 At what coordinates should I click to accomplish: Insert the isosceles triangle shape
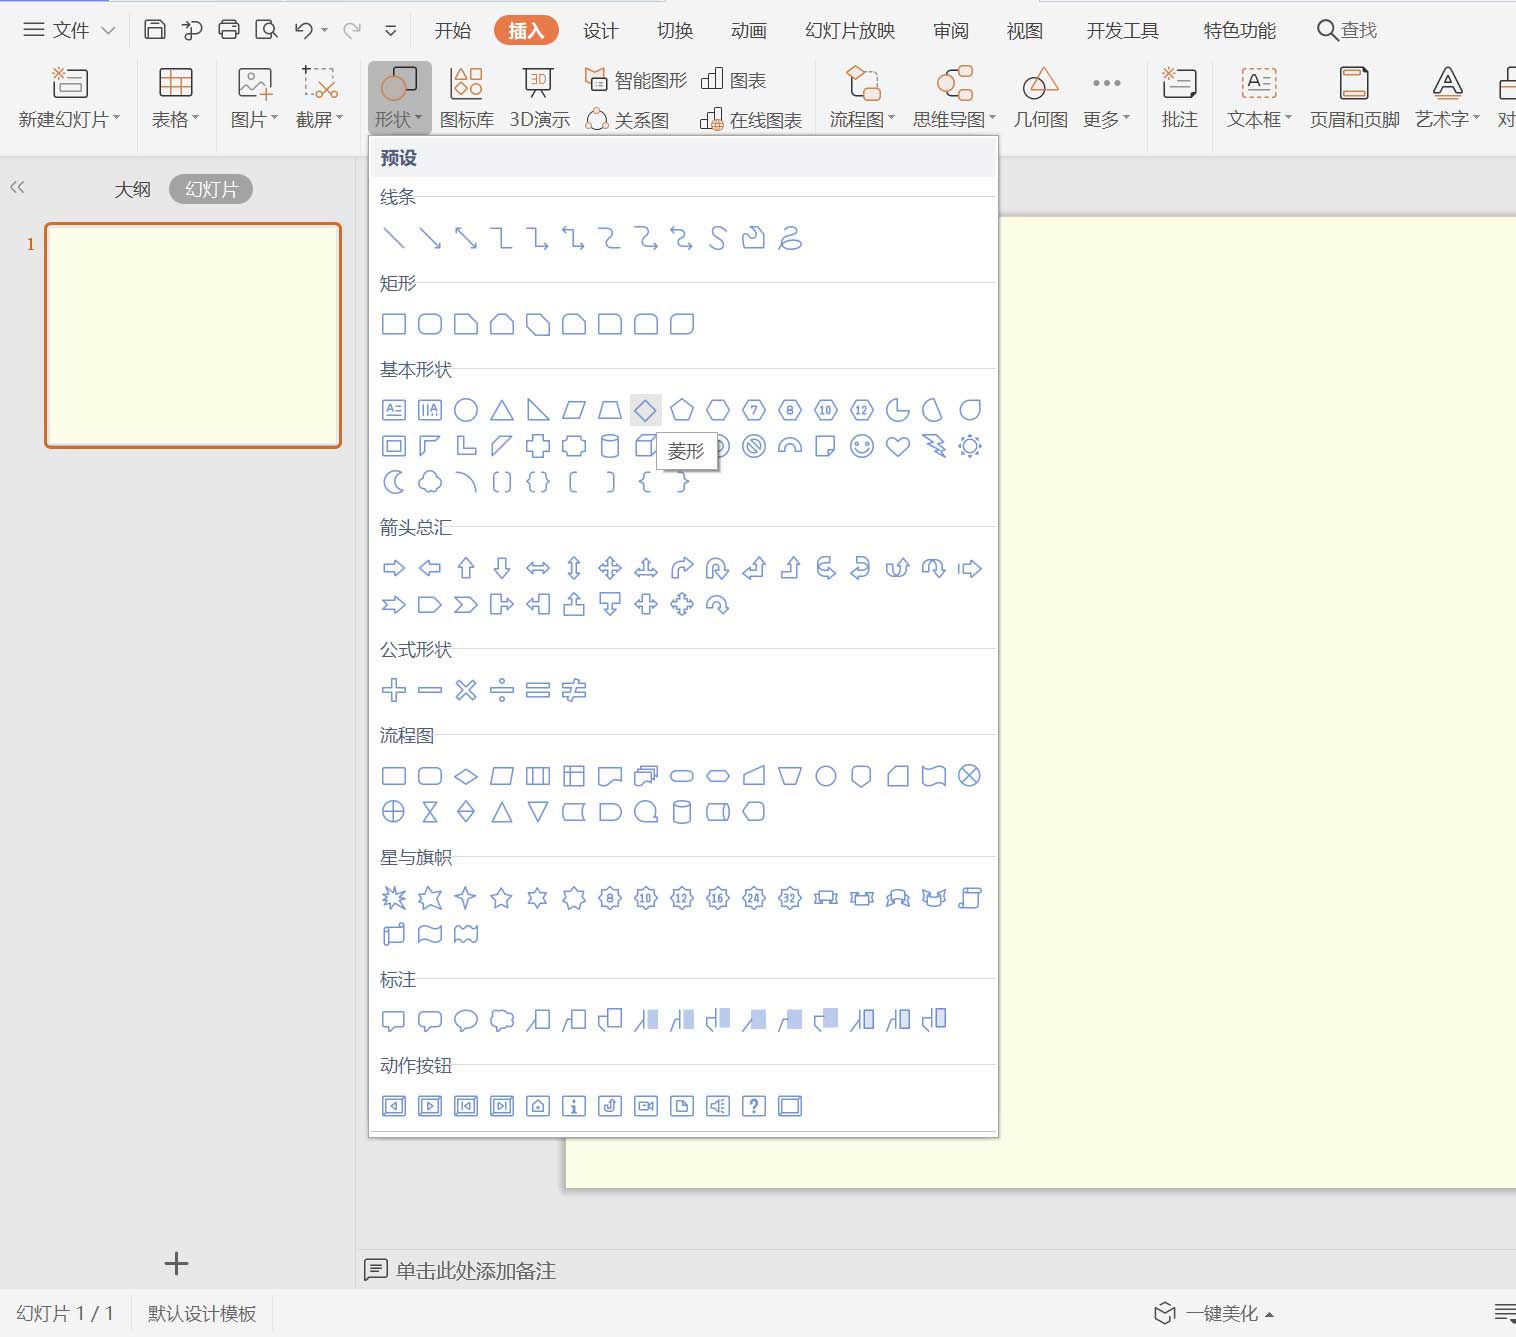tap(502, 410)
